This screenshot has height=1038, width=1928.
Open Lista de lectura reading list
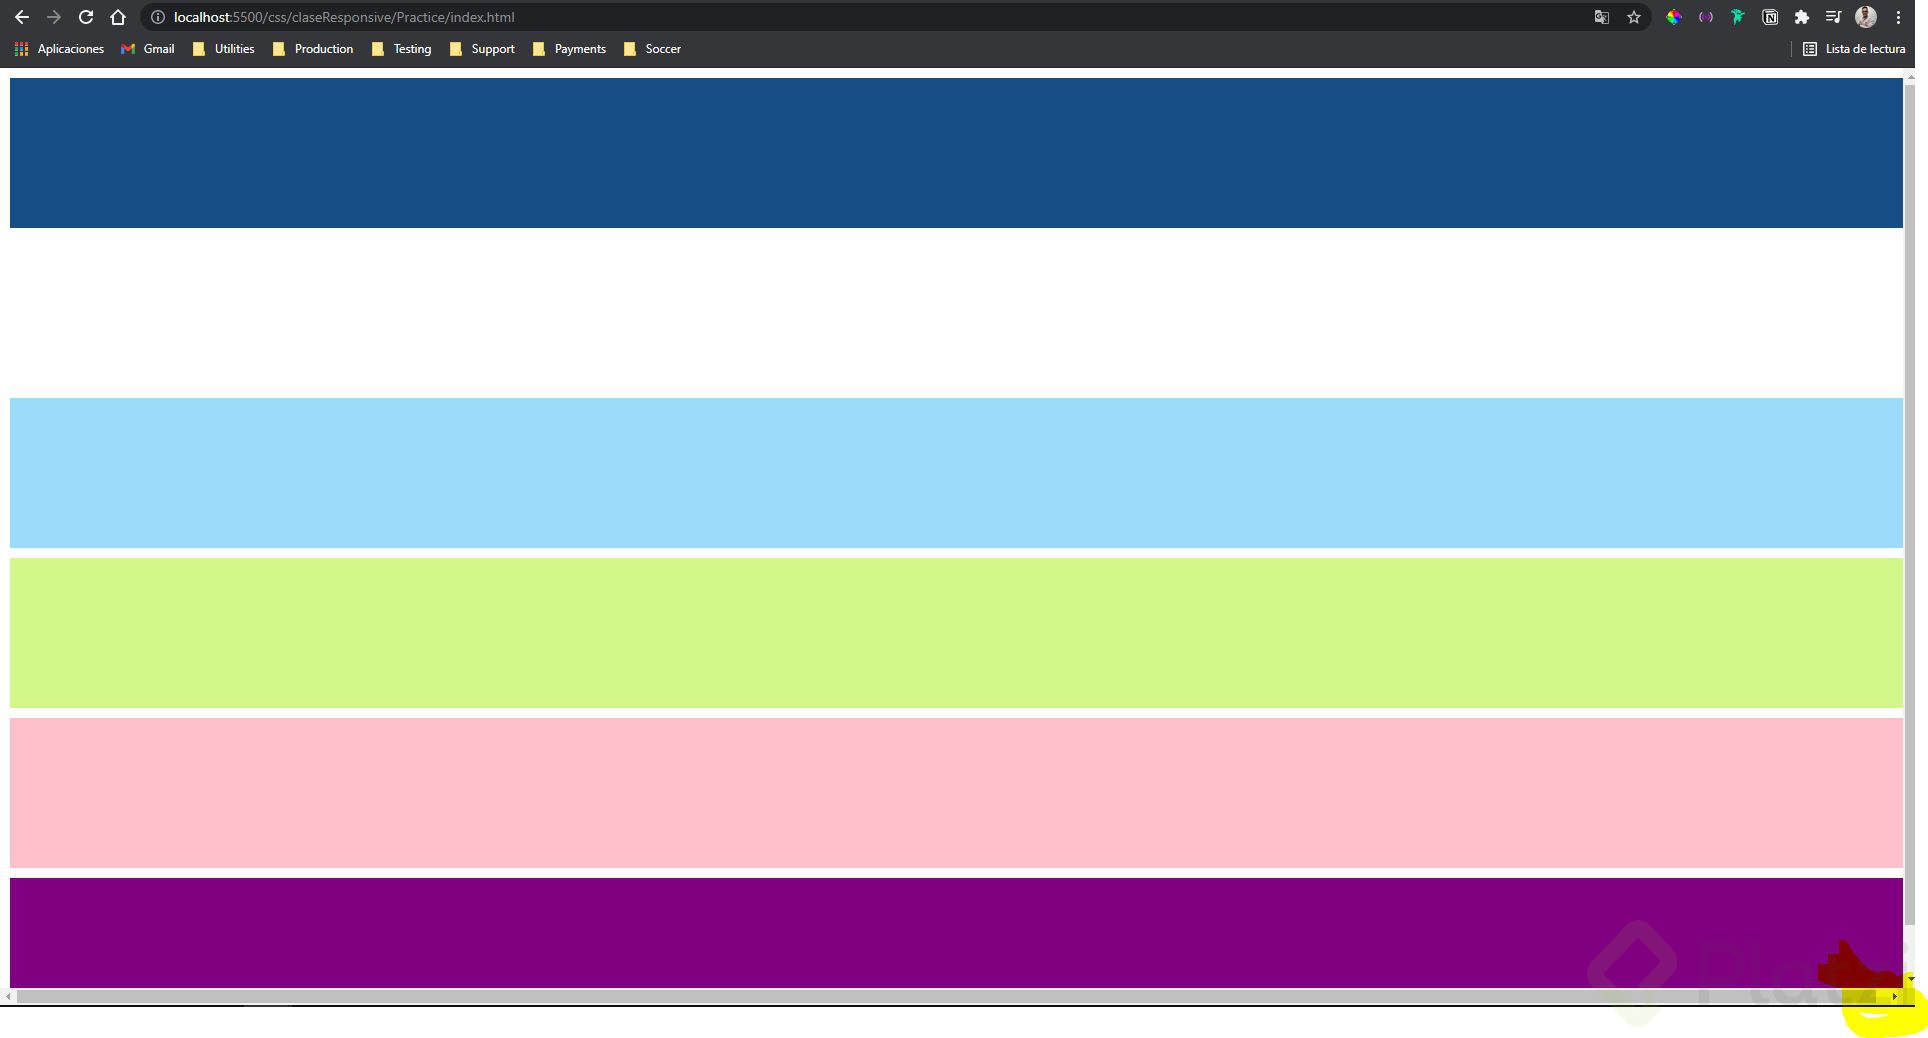point(1854,49)
